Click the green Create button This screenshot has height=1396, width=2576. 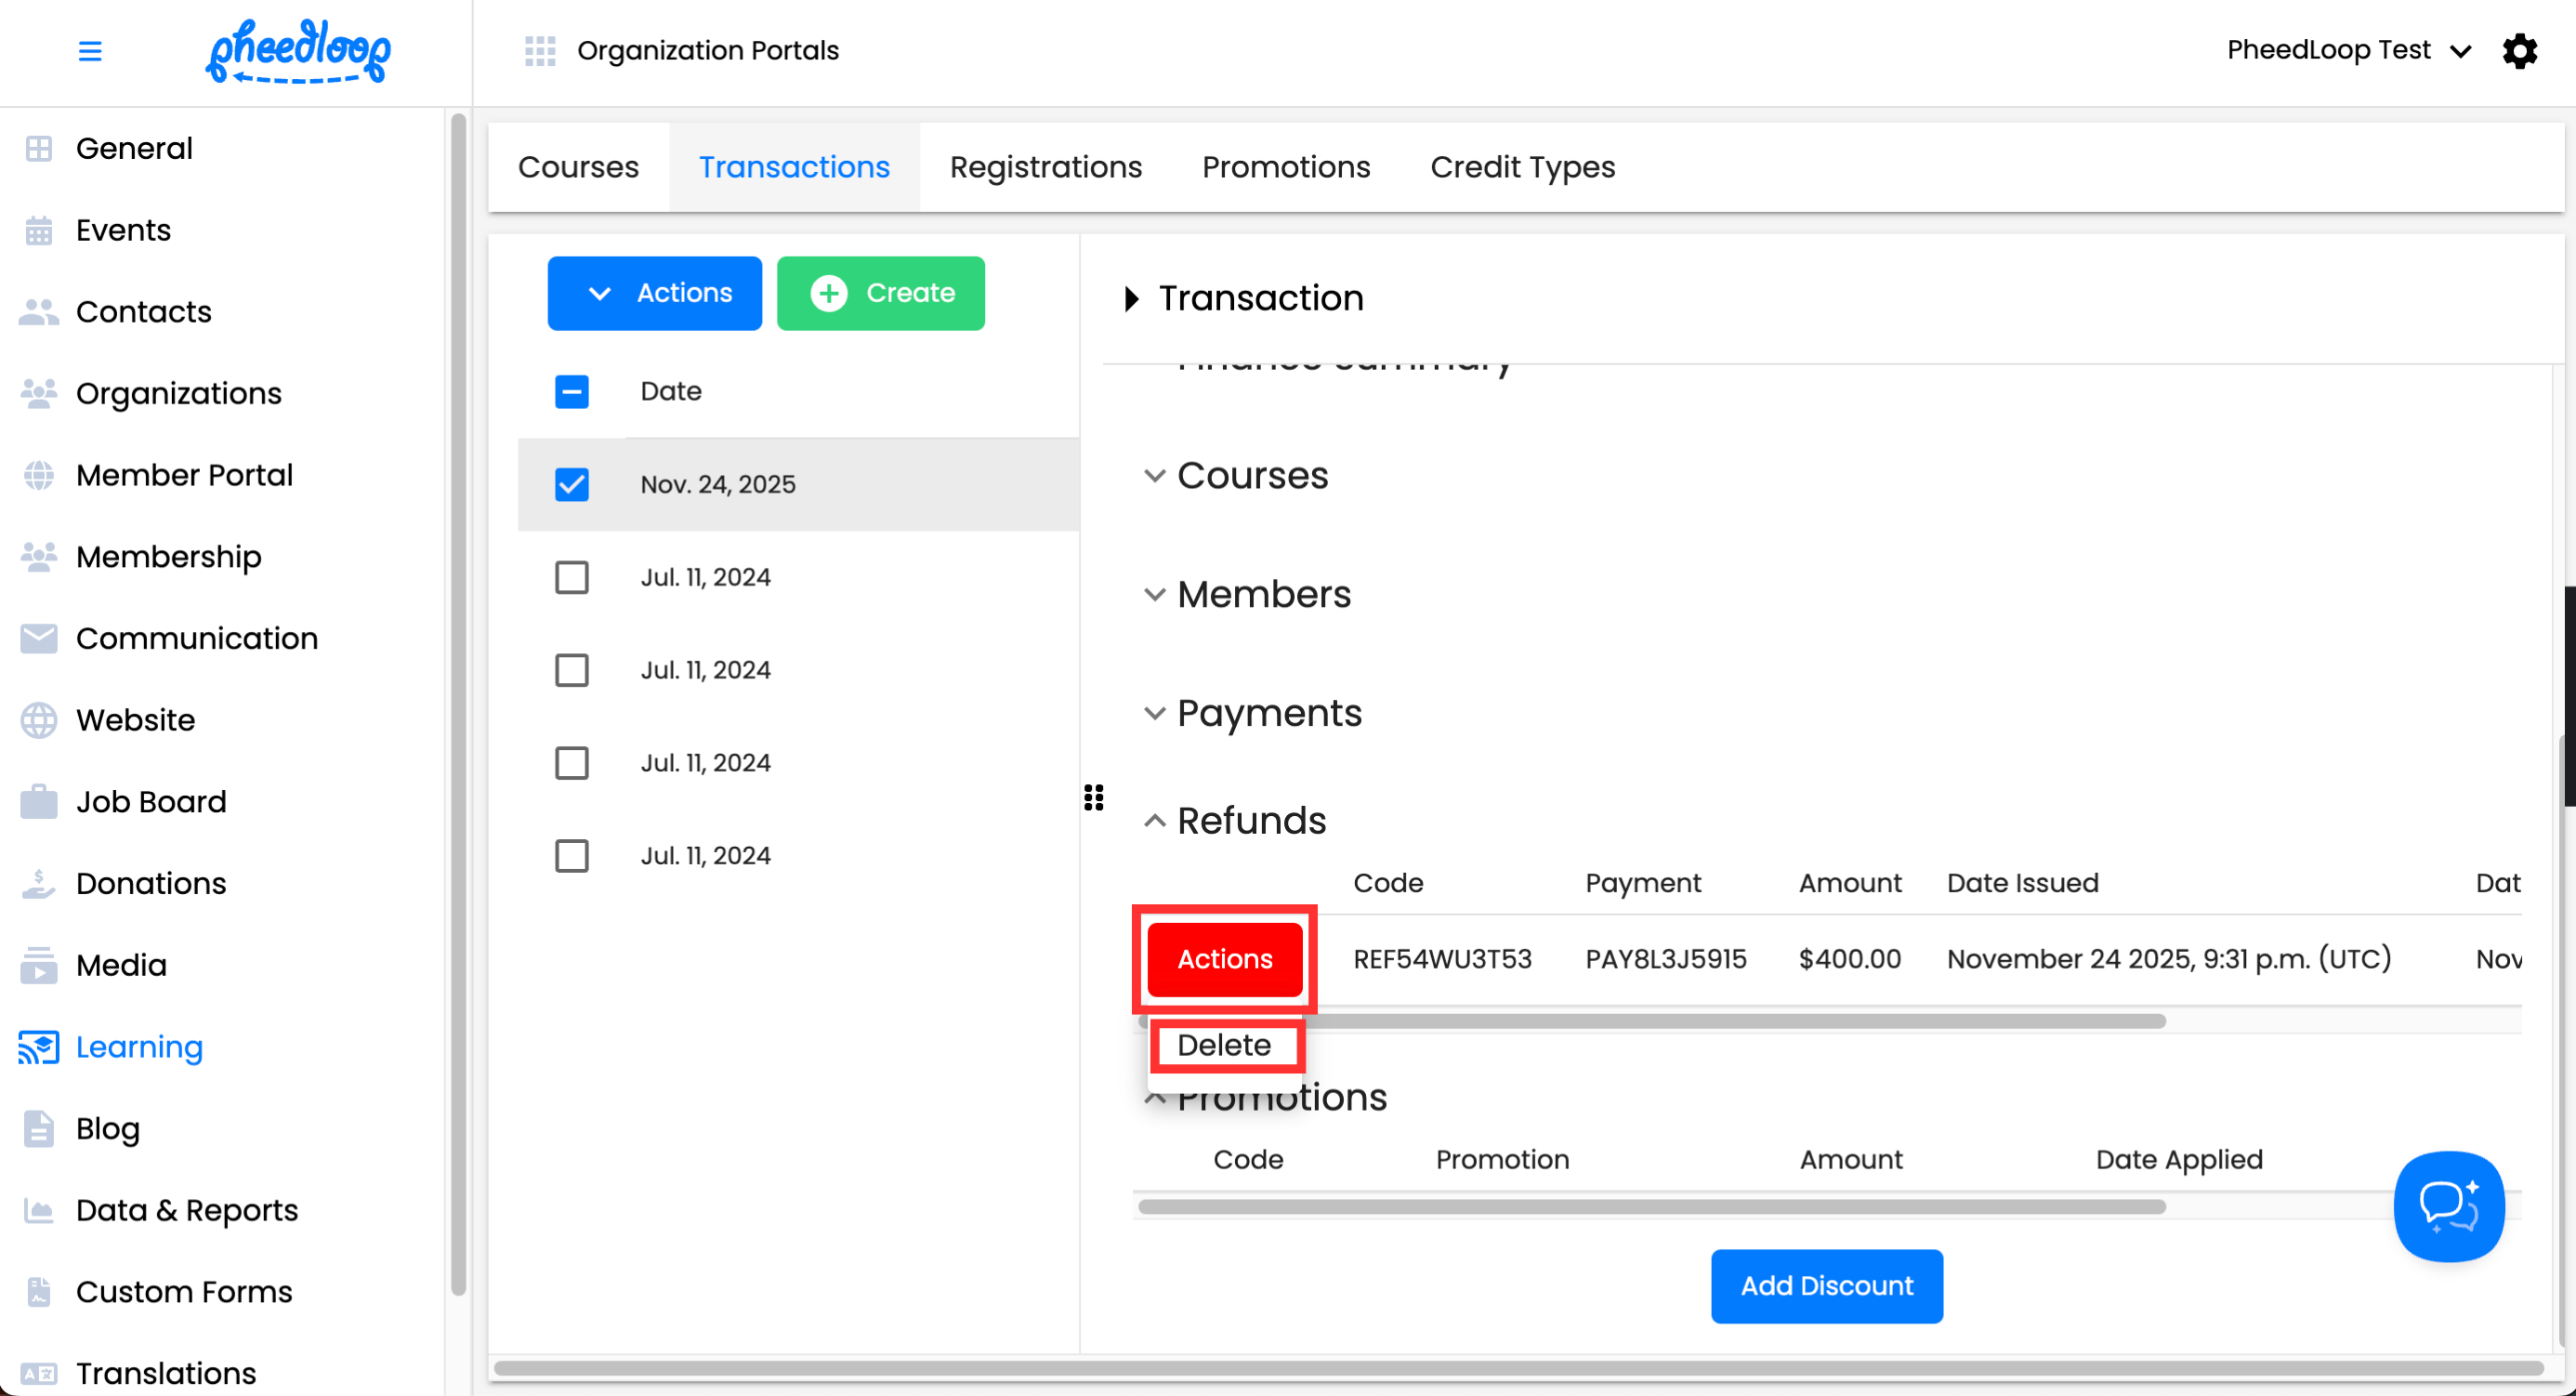tap(880, 293)
